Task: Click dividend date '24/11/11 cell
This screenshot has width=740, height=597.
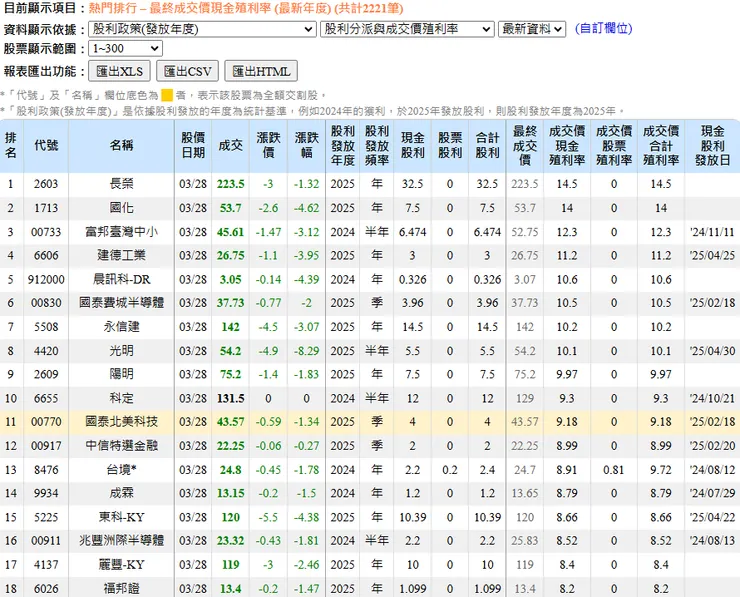Action: click(x=712, y=232)
